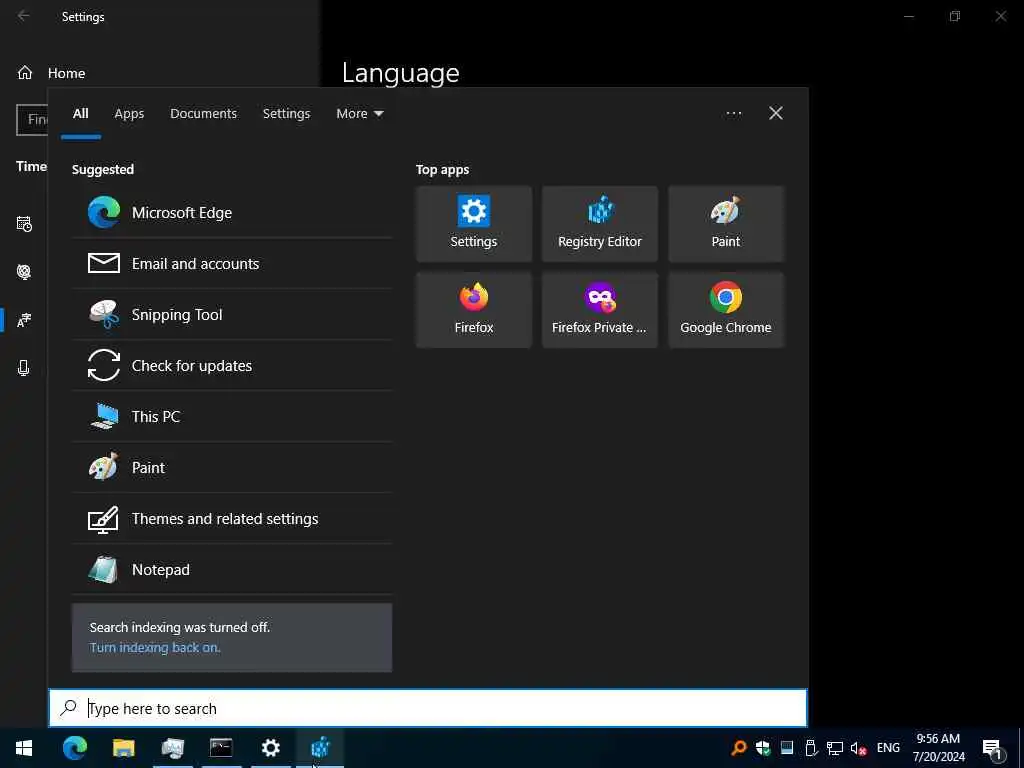The width and height of the screenshot is (1024, 768).
Task: Launch Notepad from suggestions
Action: (232, 569)
